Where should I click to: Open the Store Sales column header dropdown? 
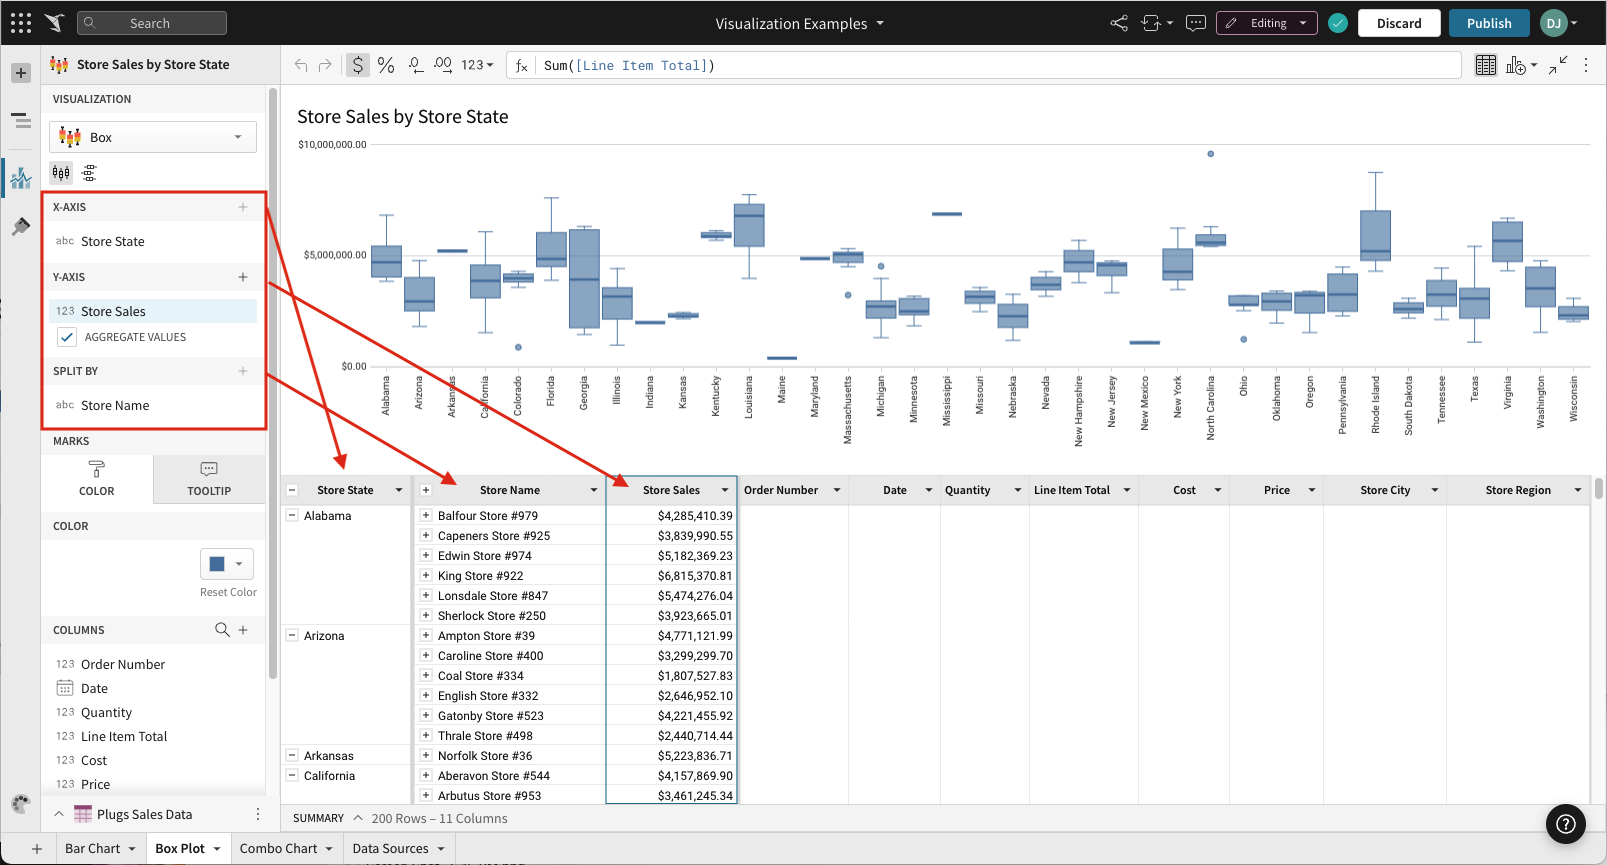(725, 490)
